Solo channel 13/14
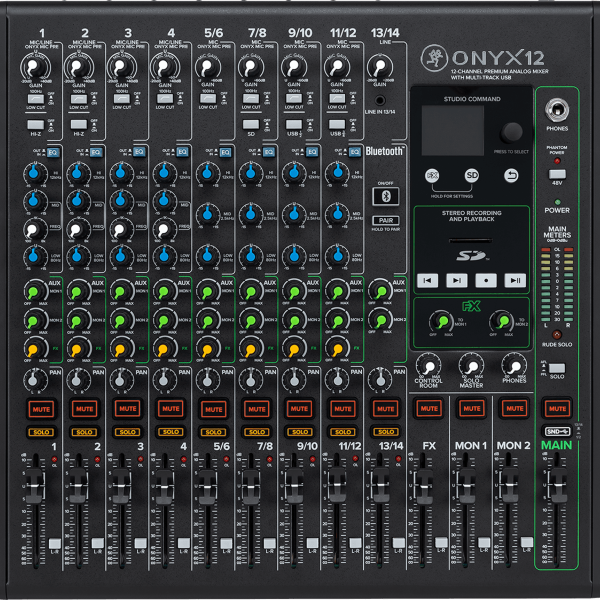 coord(386,432)
